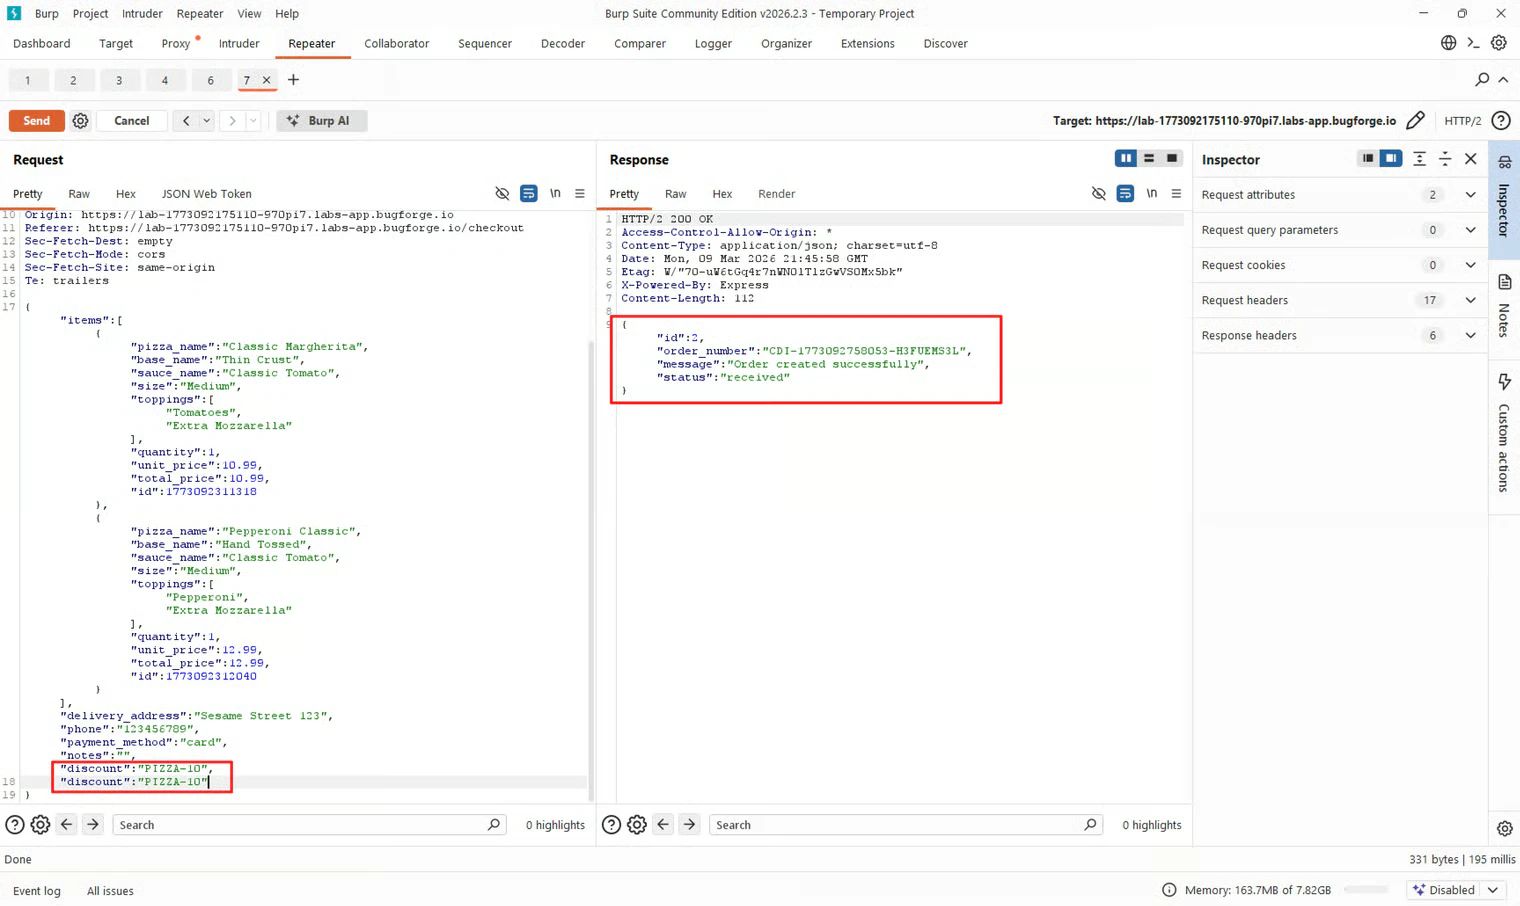Open the previous request history dropdown
This screenshot has width=1520, height=906.
click(x=207, y=121)
